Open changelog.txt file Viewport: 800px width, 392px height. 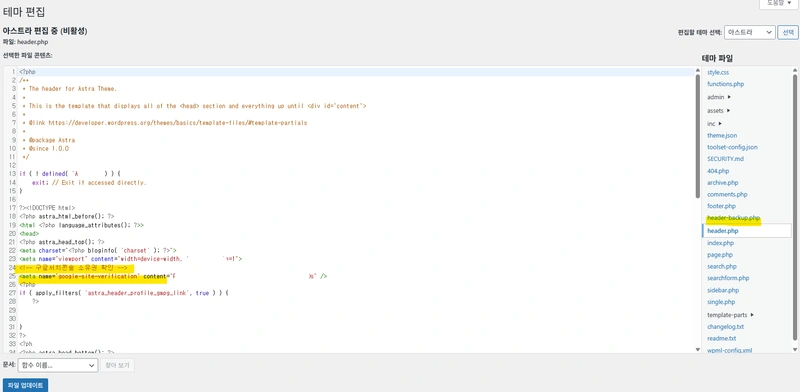(726, 327)
